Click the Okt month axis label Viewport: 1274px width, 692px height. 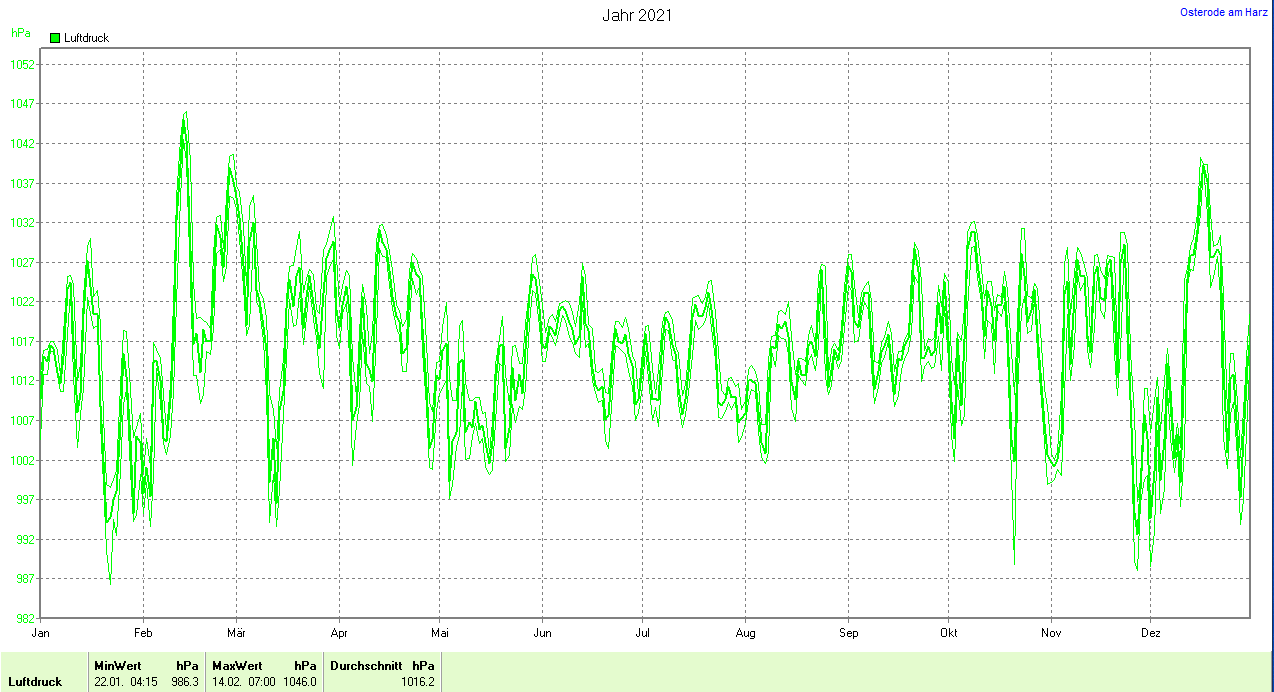click(949, 633)
